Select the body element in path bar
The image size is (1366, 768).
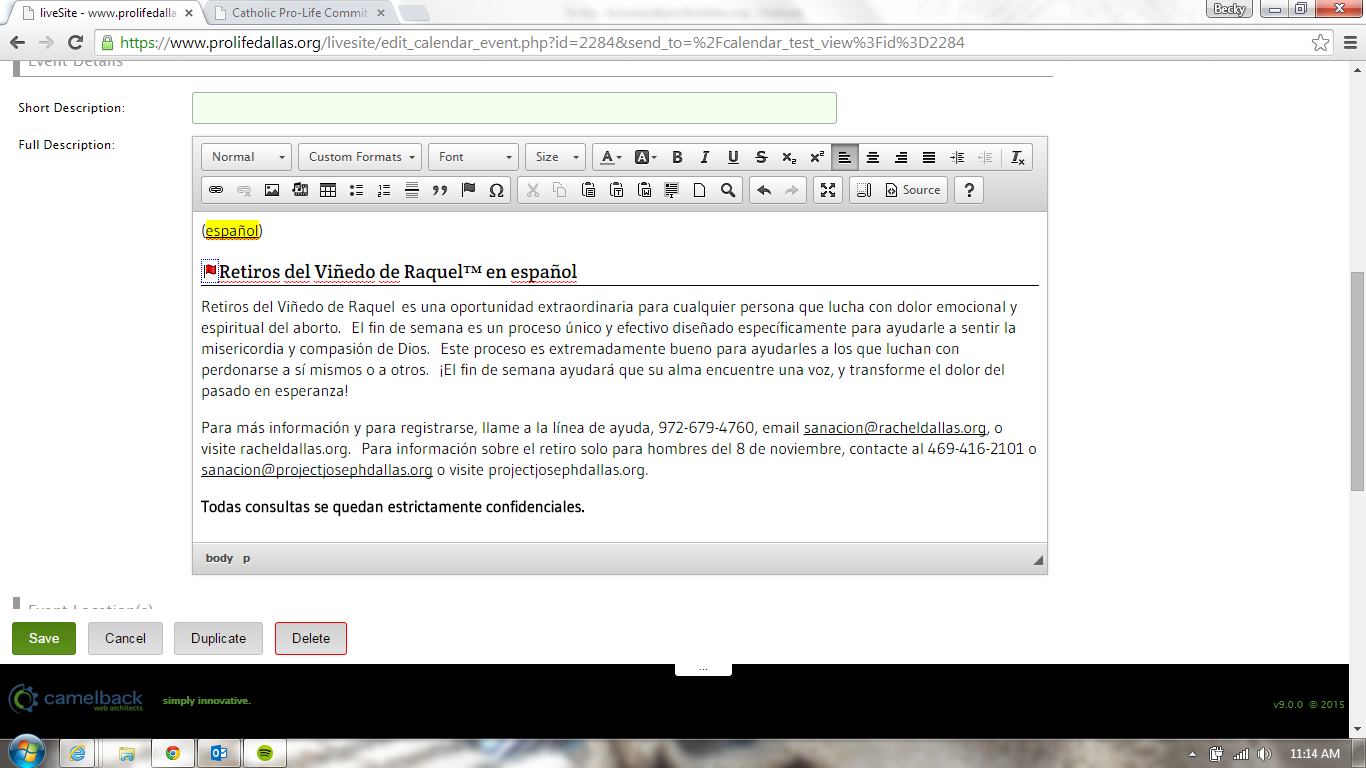(x=219, y=558)
